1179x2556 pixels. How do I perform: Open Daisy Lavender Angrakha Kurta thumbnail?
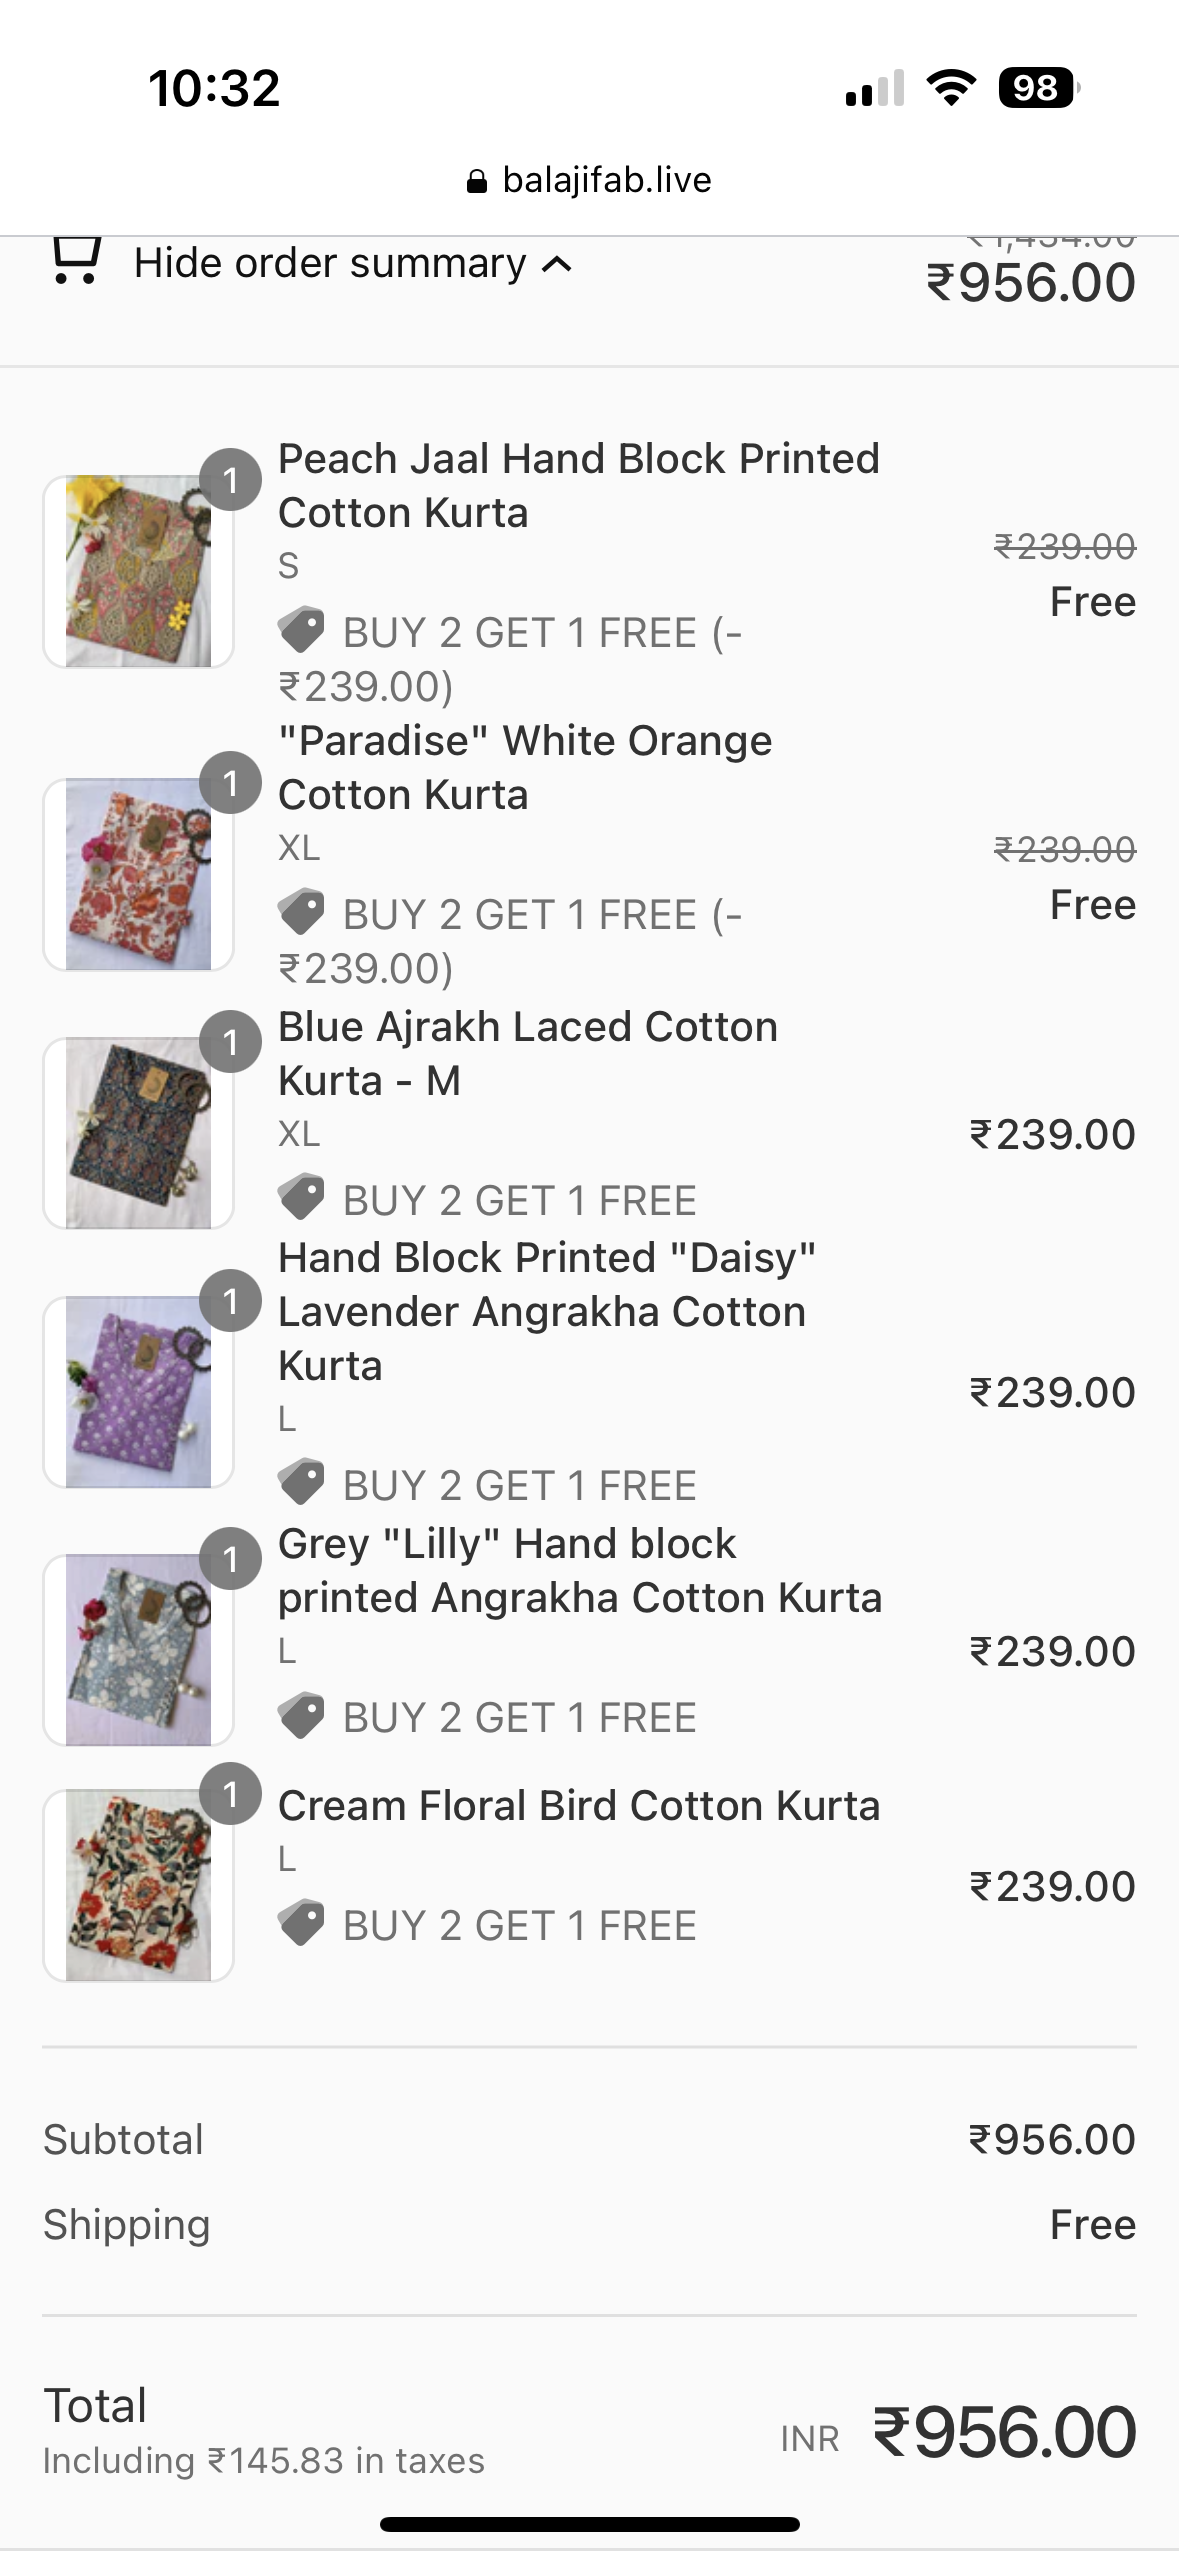(x=138, y=1391)
